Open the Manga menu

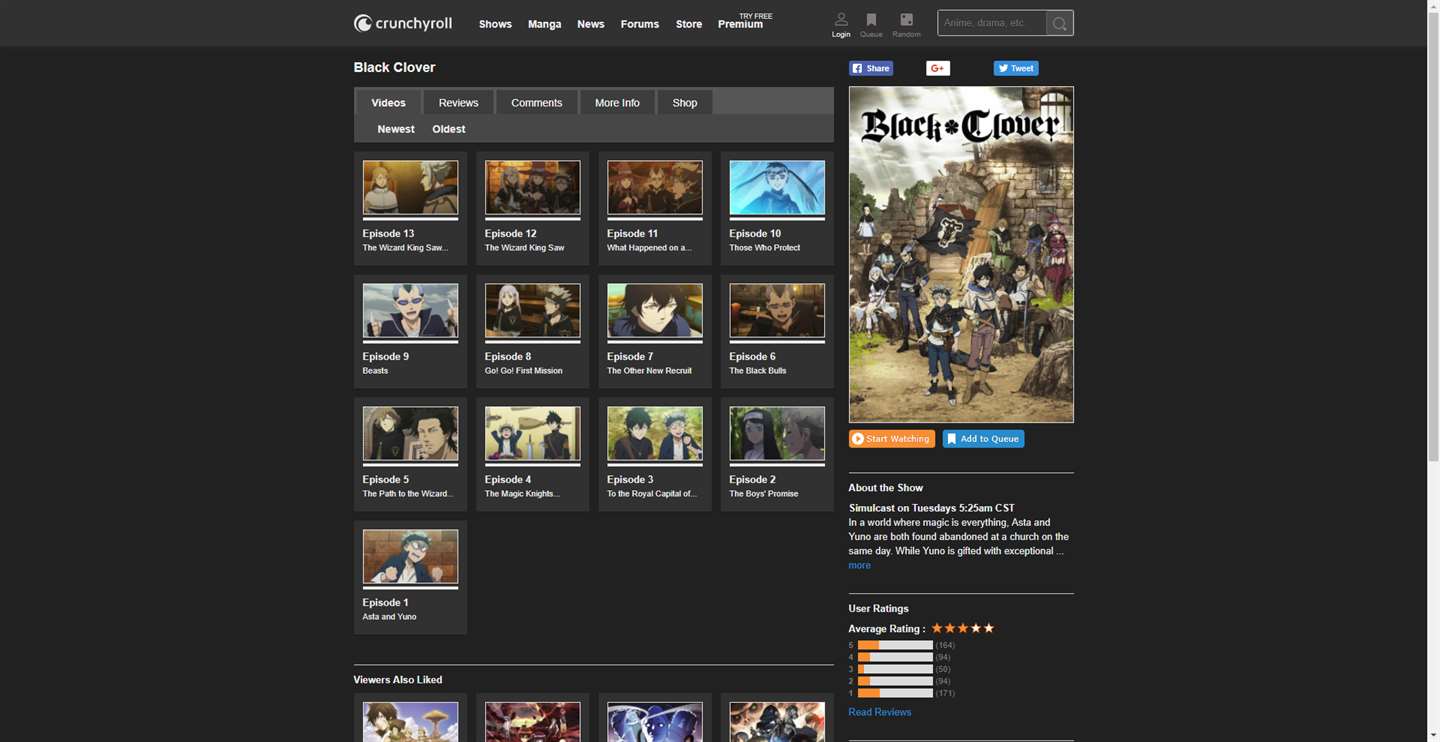[544, 24]
